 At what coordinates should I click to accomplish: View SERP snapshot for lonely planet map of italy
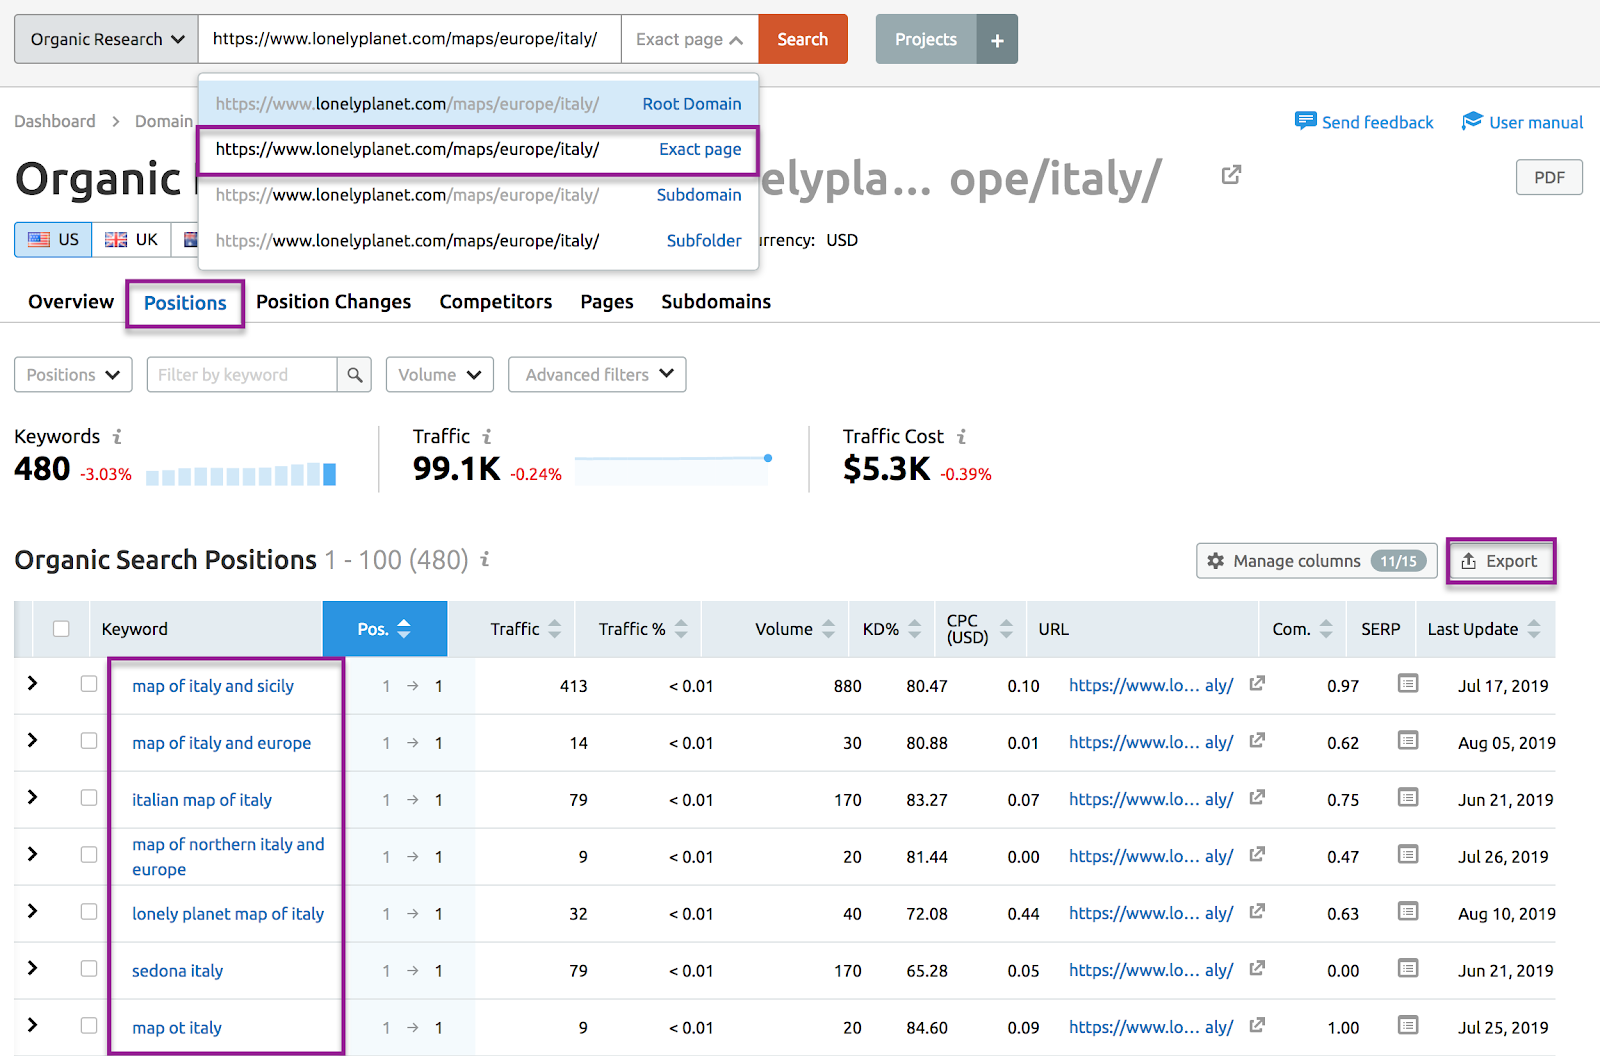coord(1408,912)
